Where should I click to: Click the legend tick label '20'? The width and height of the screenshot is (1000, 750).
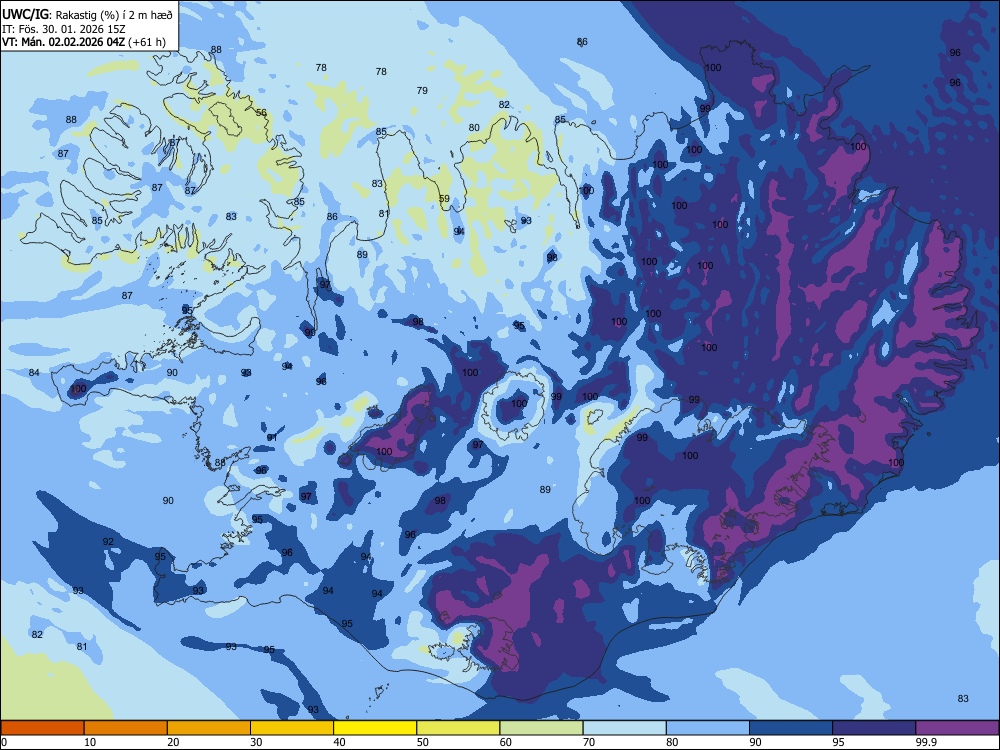tap(173, 742)
